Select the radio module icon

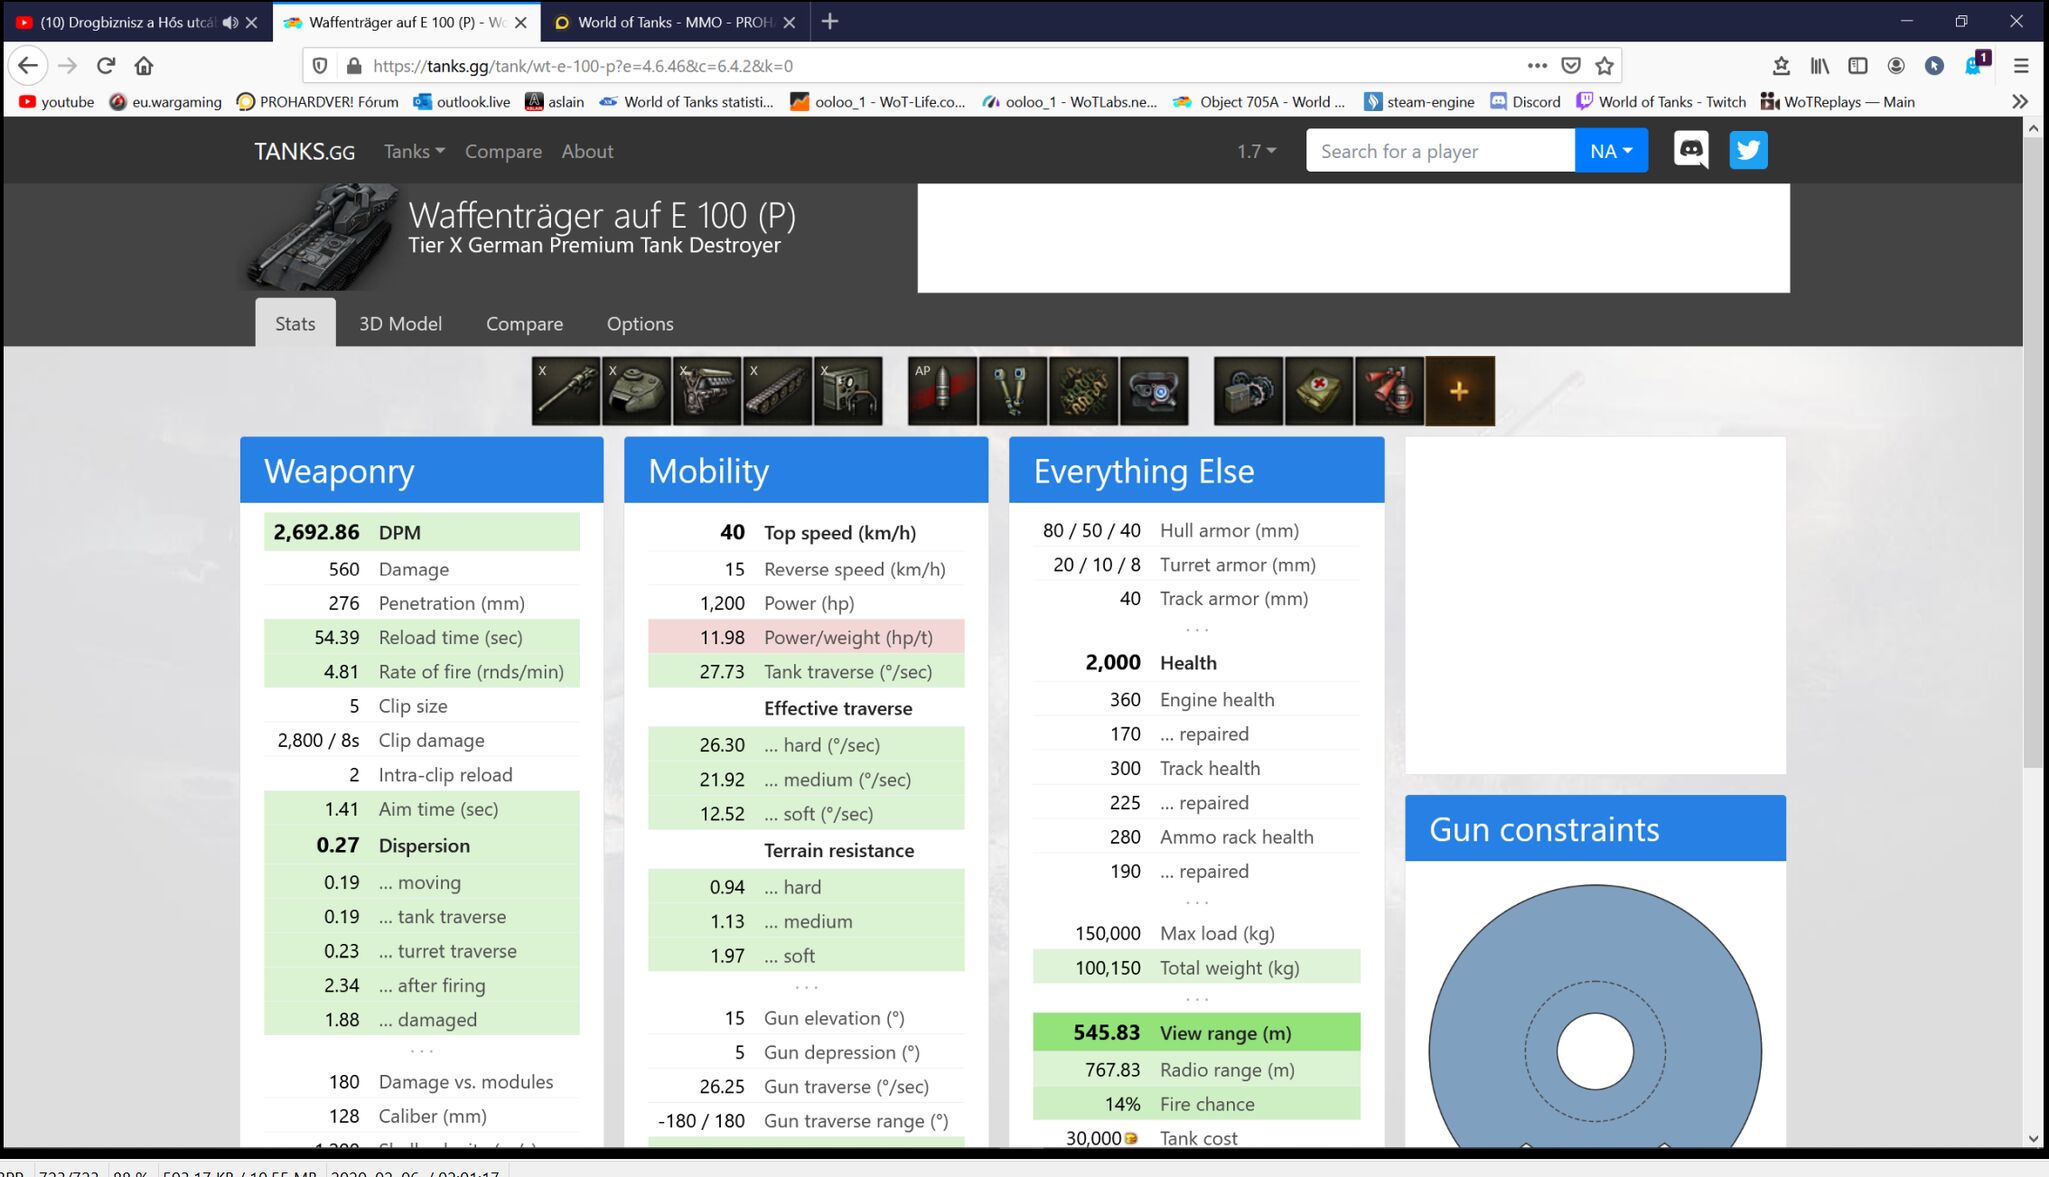tap(848, 391)
